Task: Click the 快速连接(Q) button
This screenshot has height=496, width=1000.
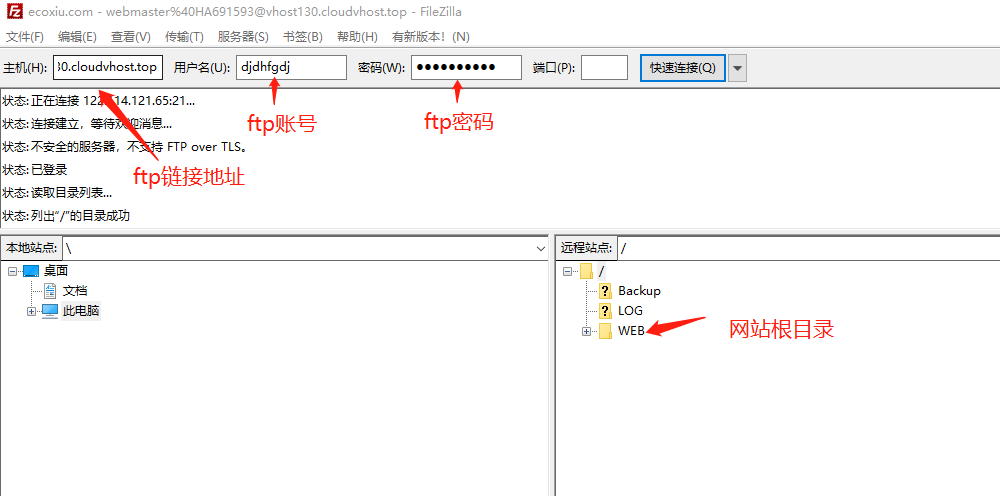Action: click(x=682, y=68)
